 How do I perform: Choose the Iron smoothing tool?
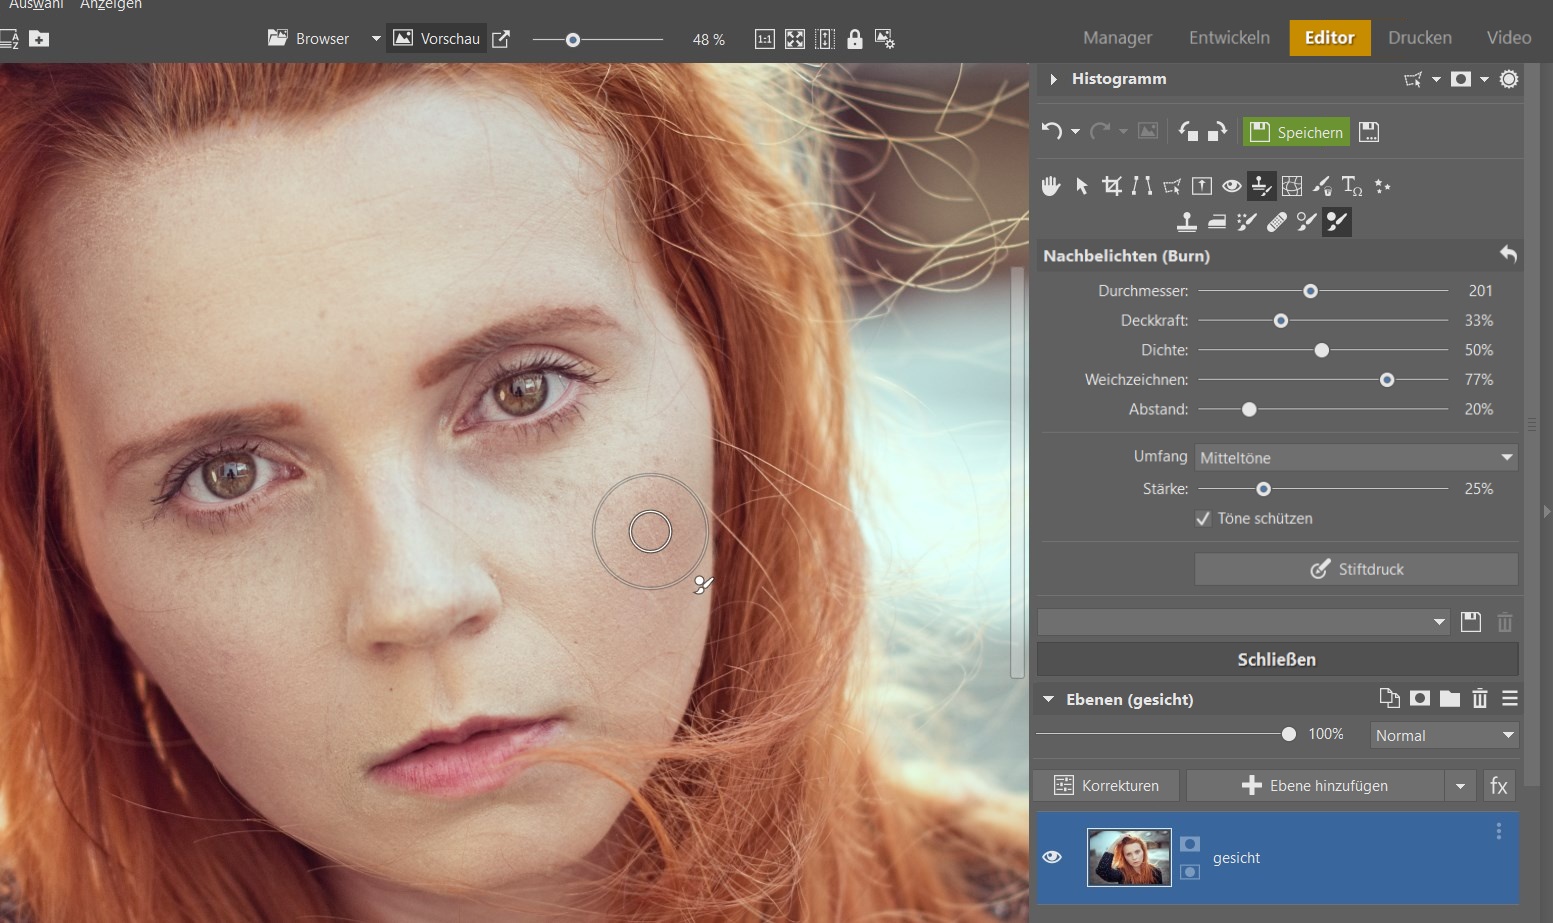pos(1217,222)
